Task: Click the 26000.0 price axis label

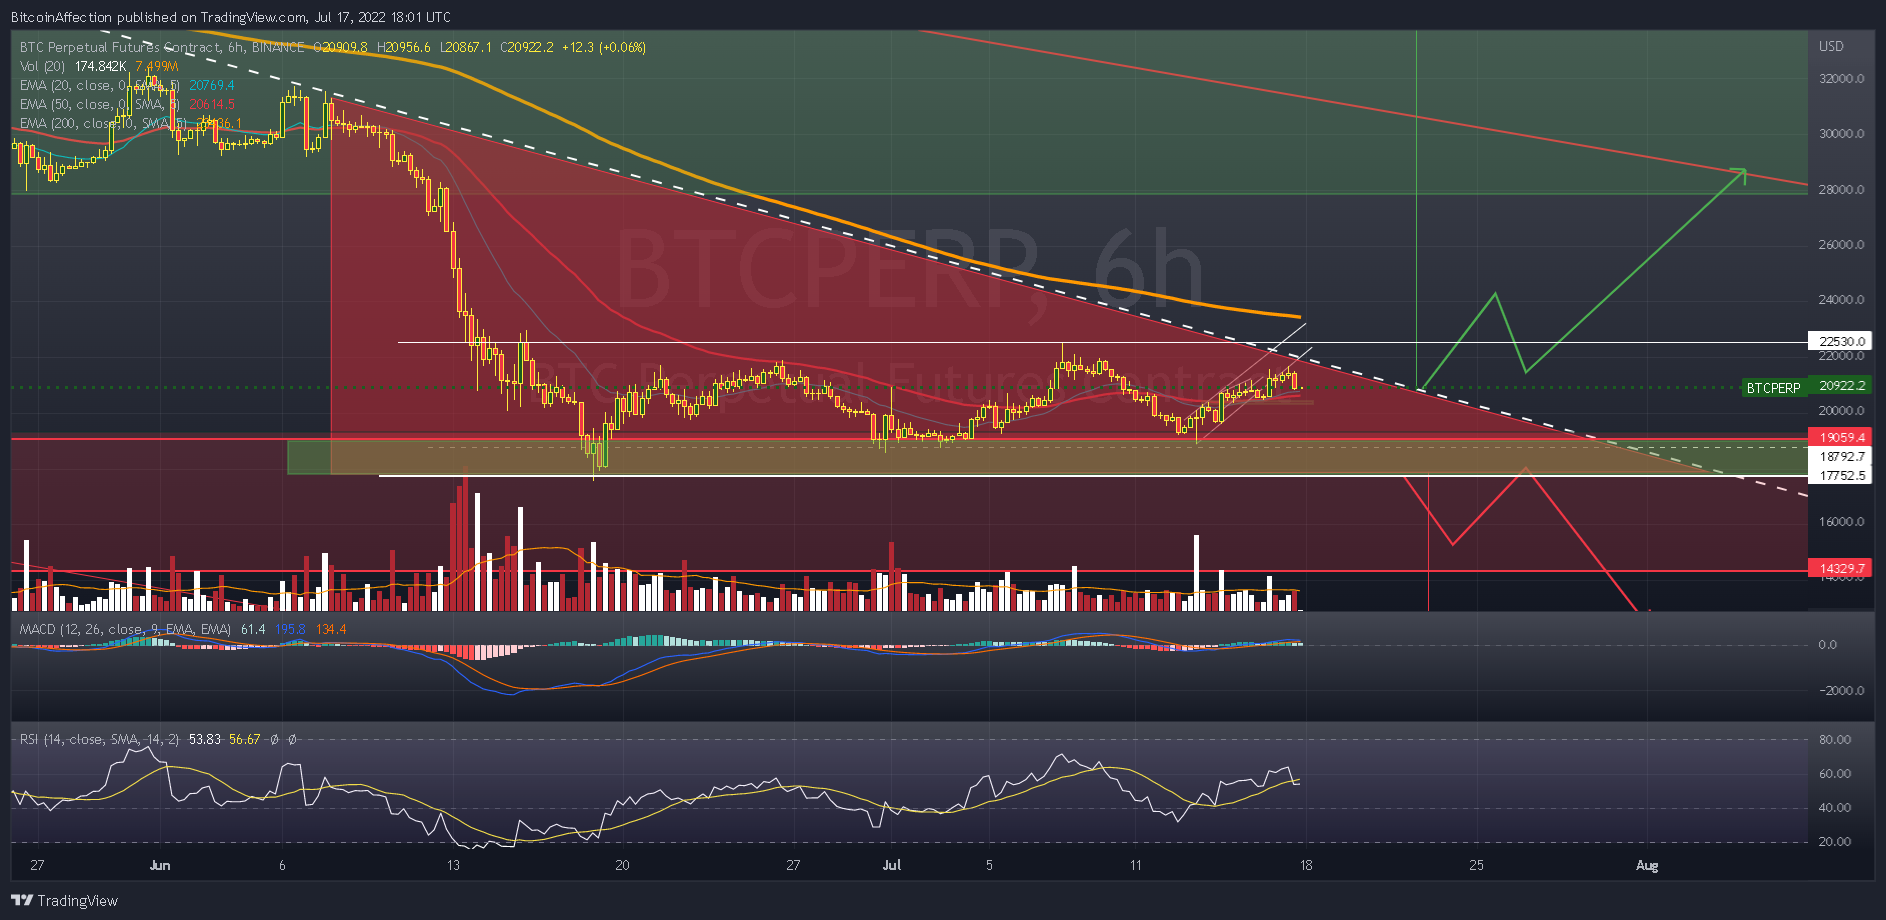Action: tap(1842, 244)
